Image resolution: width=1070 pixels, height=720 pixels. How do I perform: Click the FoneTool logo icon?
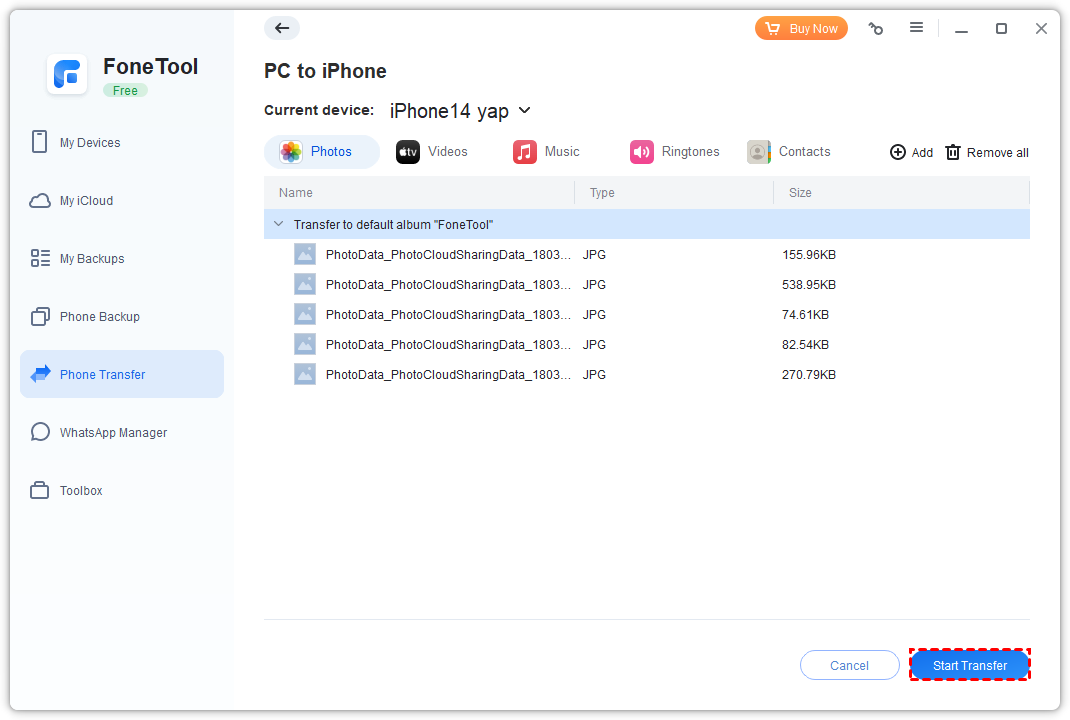tap(68, 75)
